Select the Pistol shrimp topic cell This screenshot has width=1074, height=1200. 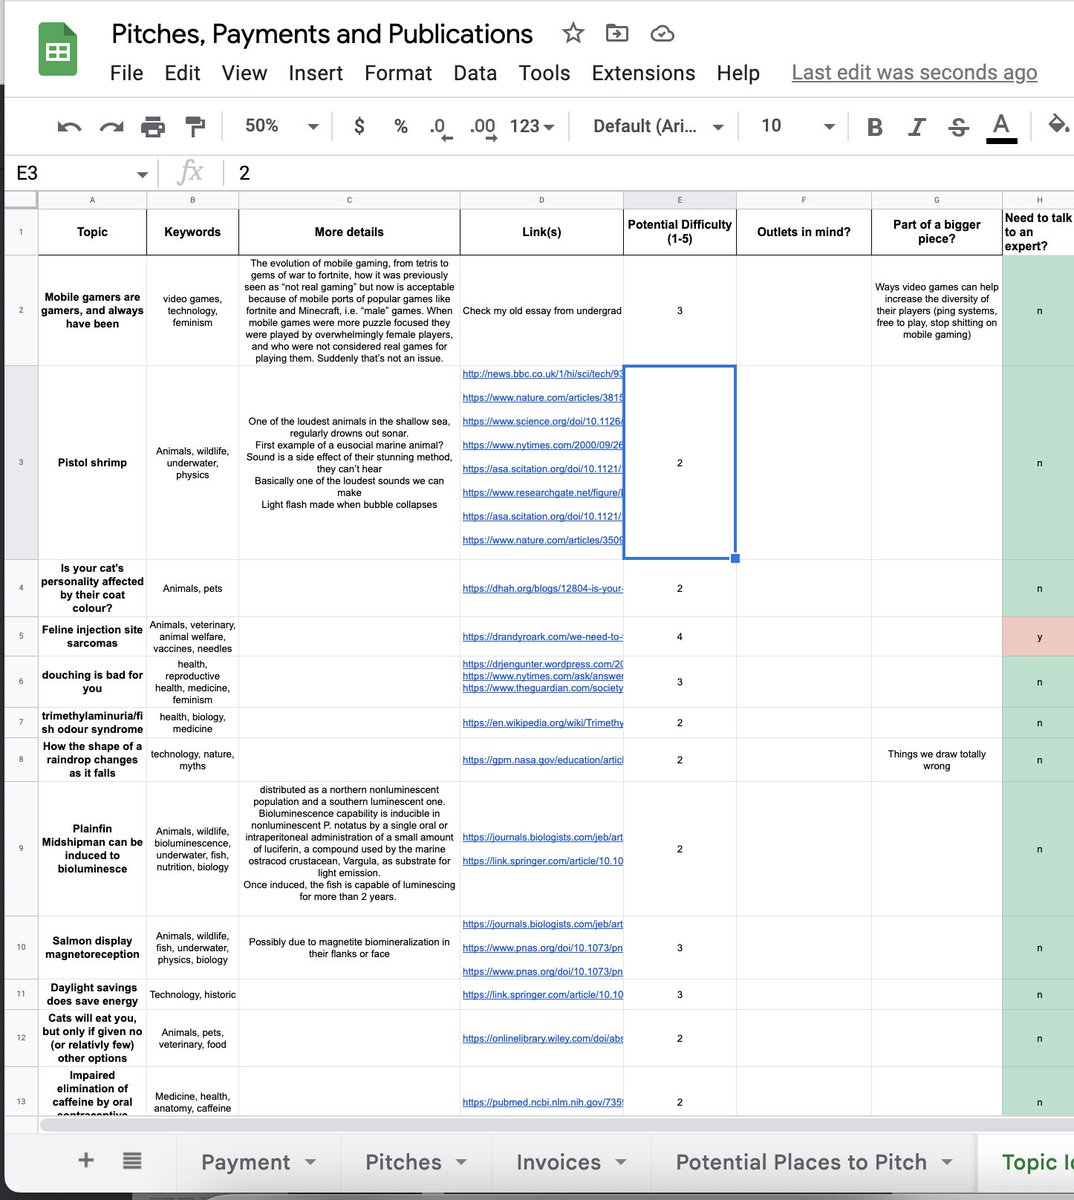tap(92, 462)
